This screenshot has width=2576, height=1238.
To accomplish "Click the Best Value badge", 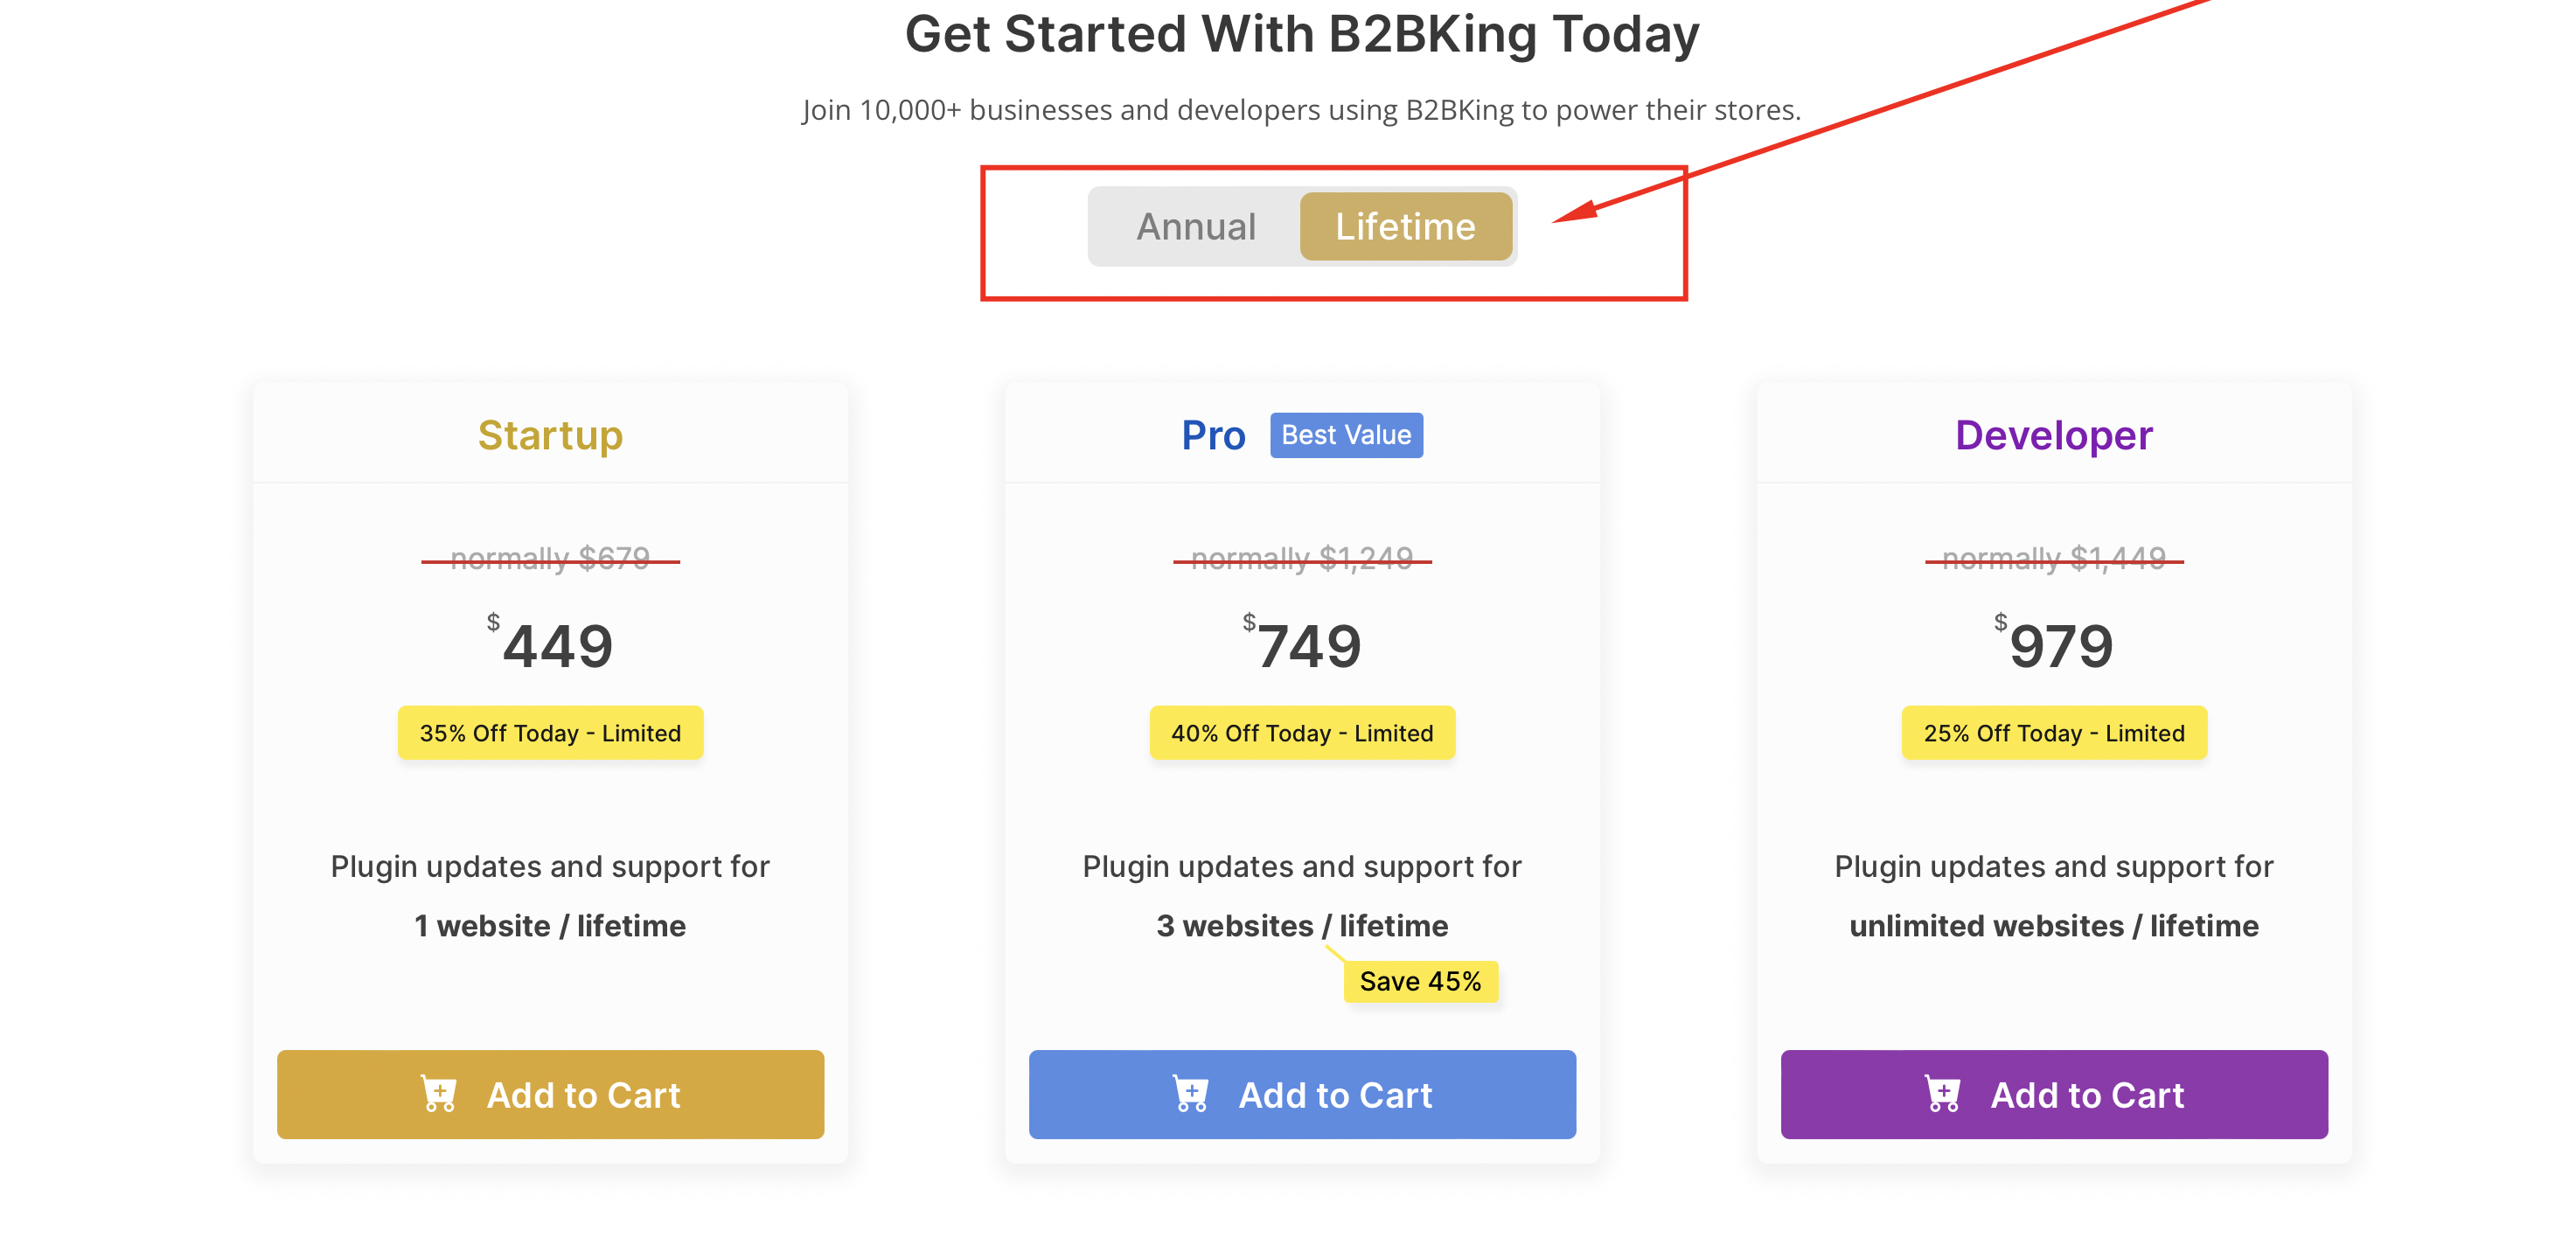I will (1346, 435).
